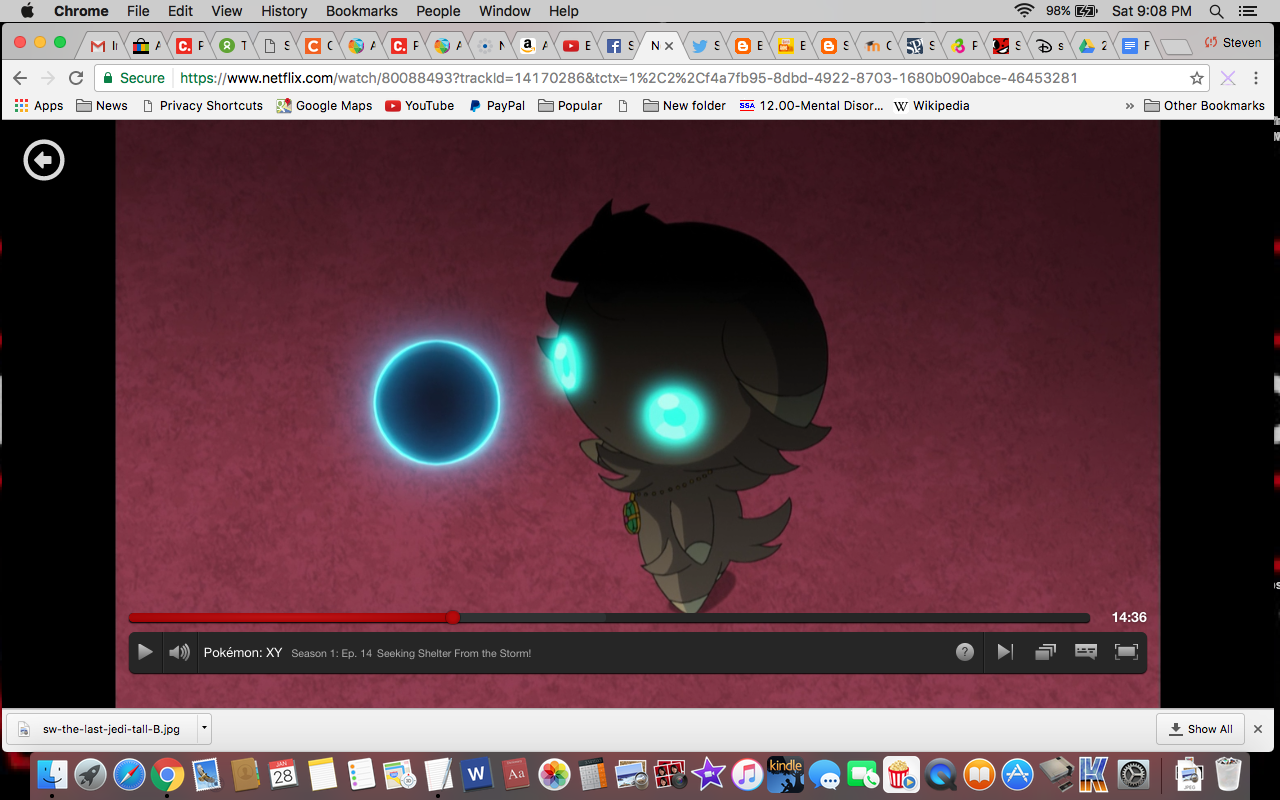This screenshot has width=1280, height=800.
Task: Open a new Chrome tab
Action: click(1176, 46)
